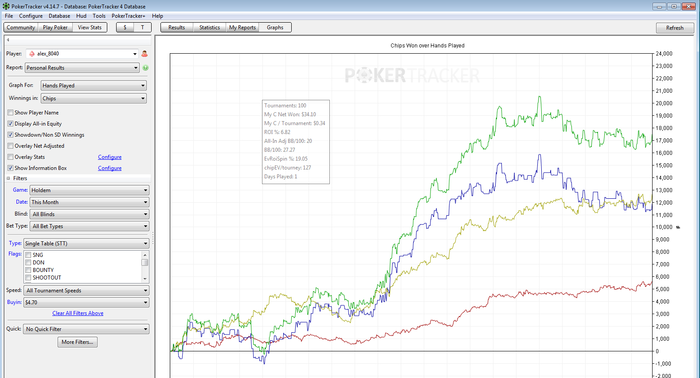Click the information box on the graph
The image size is (700, 378).
[x=296, y=141]
